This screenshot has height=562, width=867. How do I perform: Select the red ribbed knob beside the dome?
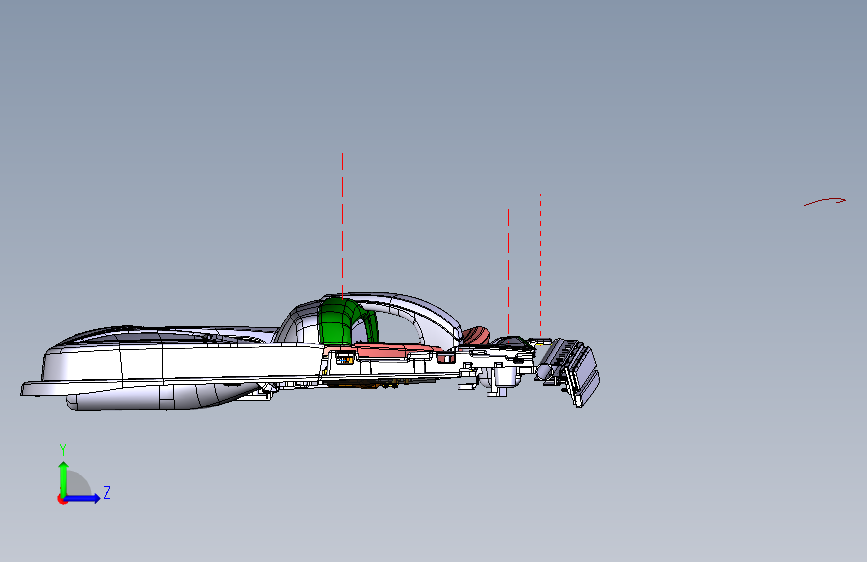coord(477,335)
